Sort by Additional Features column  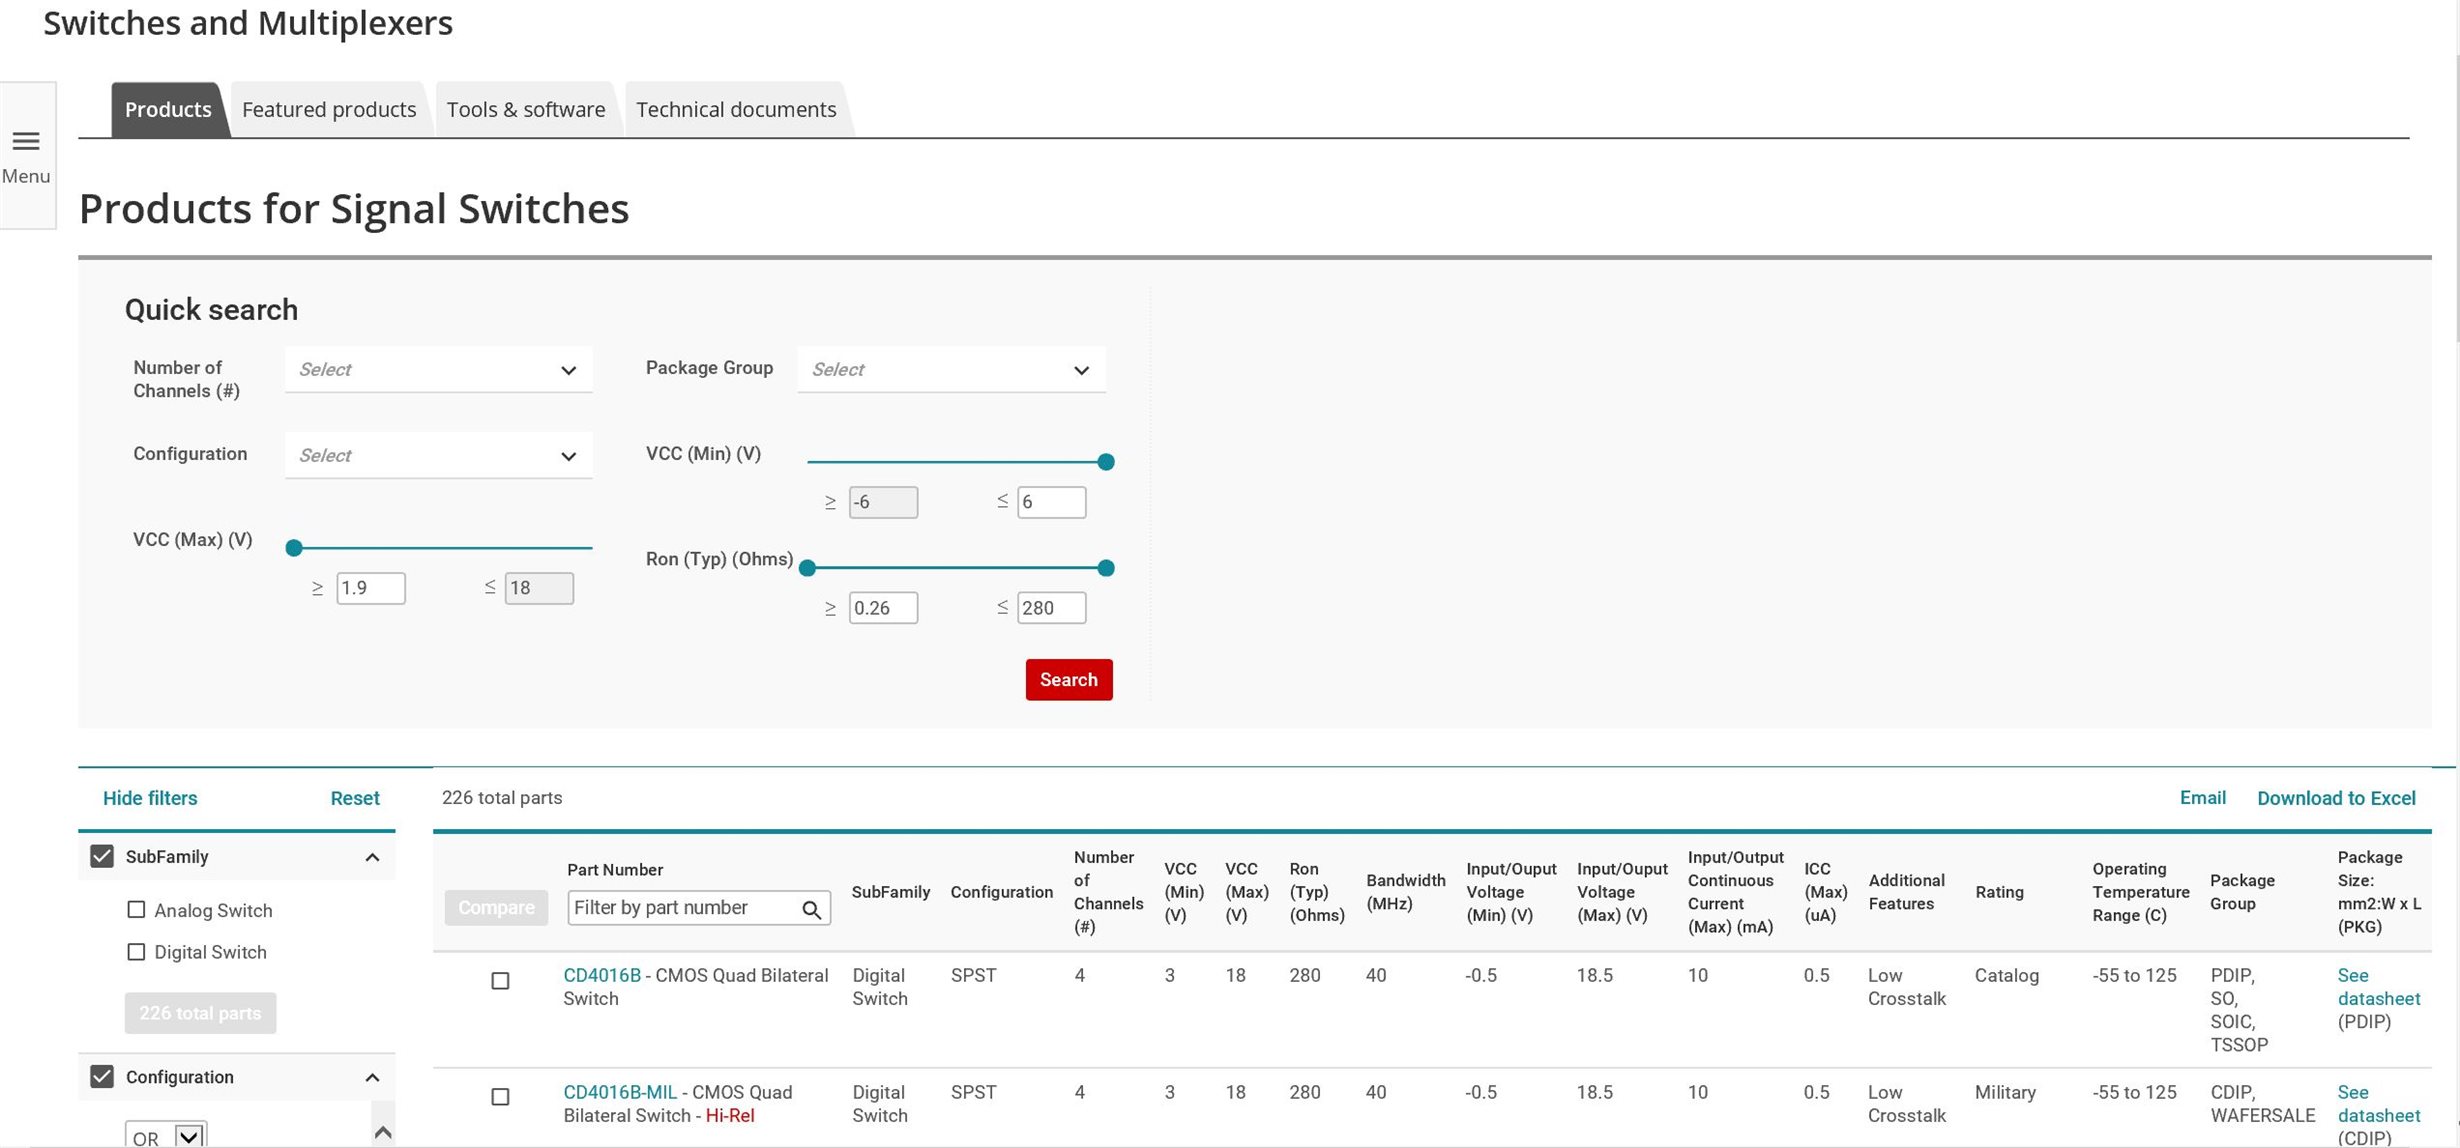pos(1906,892)
